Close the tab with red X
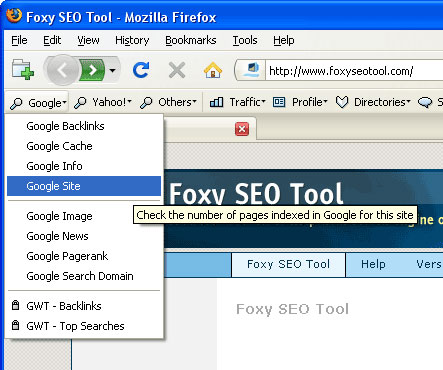Image resolution: width=443 pixels, height=370 pixels. [242, 129]
